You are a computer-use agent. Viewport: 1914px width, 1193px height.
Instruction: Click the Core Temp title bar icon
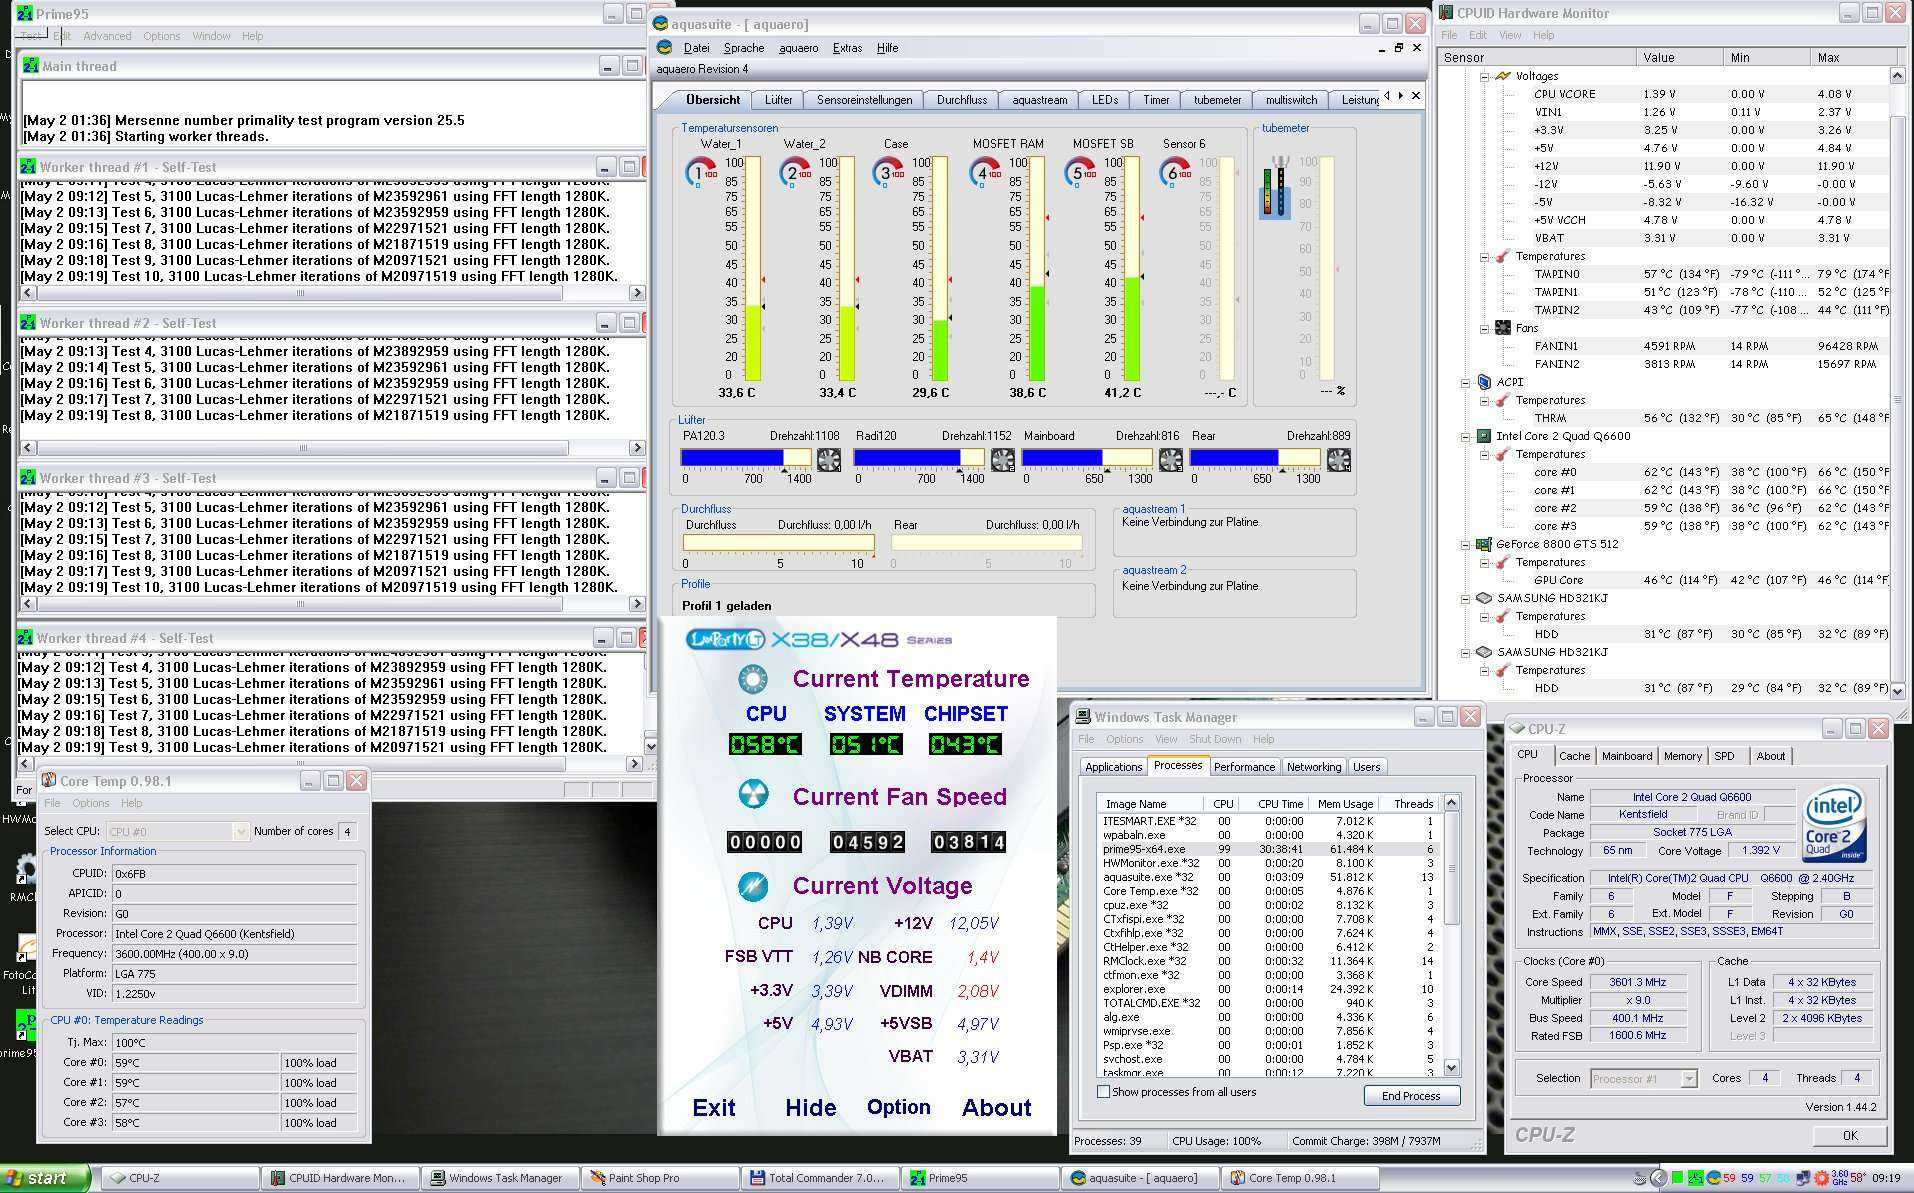(48, 780)
